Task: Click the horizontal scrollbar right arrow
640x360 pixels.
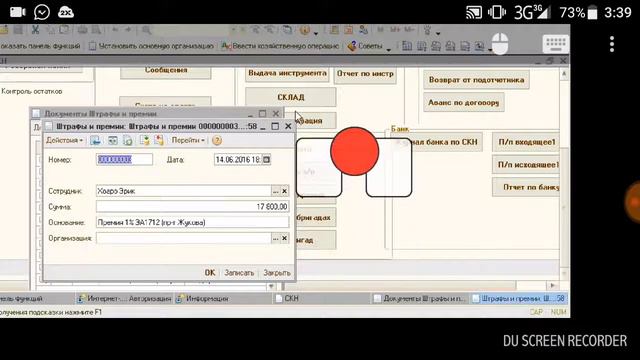Action: coord(553,285)
